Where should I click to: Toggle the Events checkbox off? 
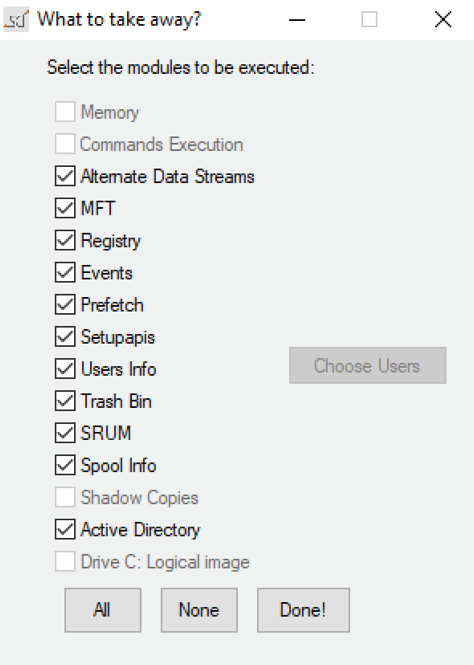point(65,272)
